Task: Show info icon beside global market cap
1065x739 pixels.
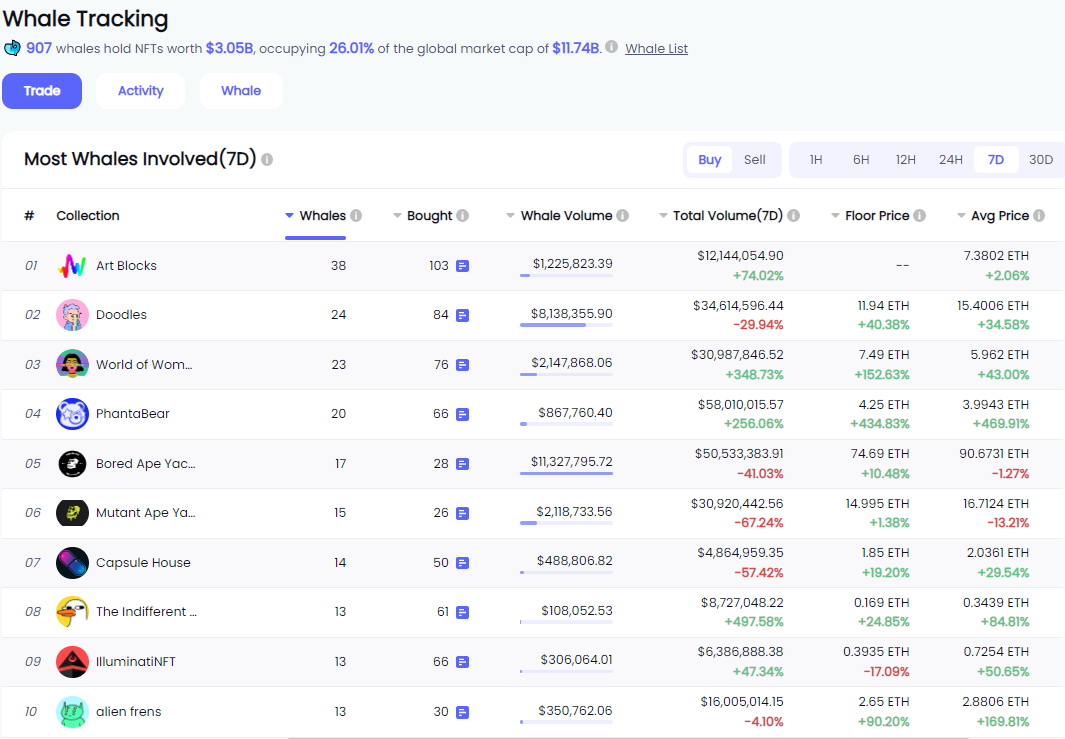Action: [611, 47]
